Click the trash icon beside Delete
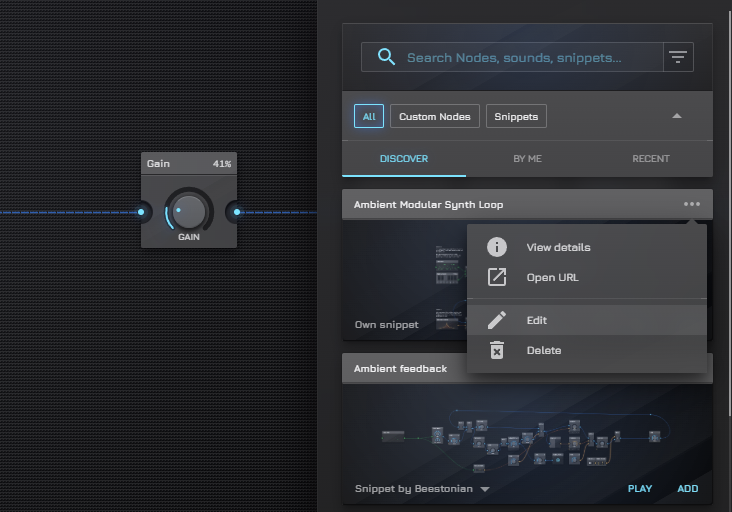 497,350
